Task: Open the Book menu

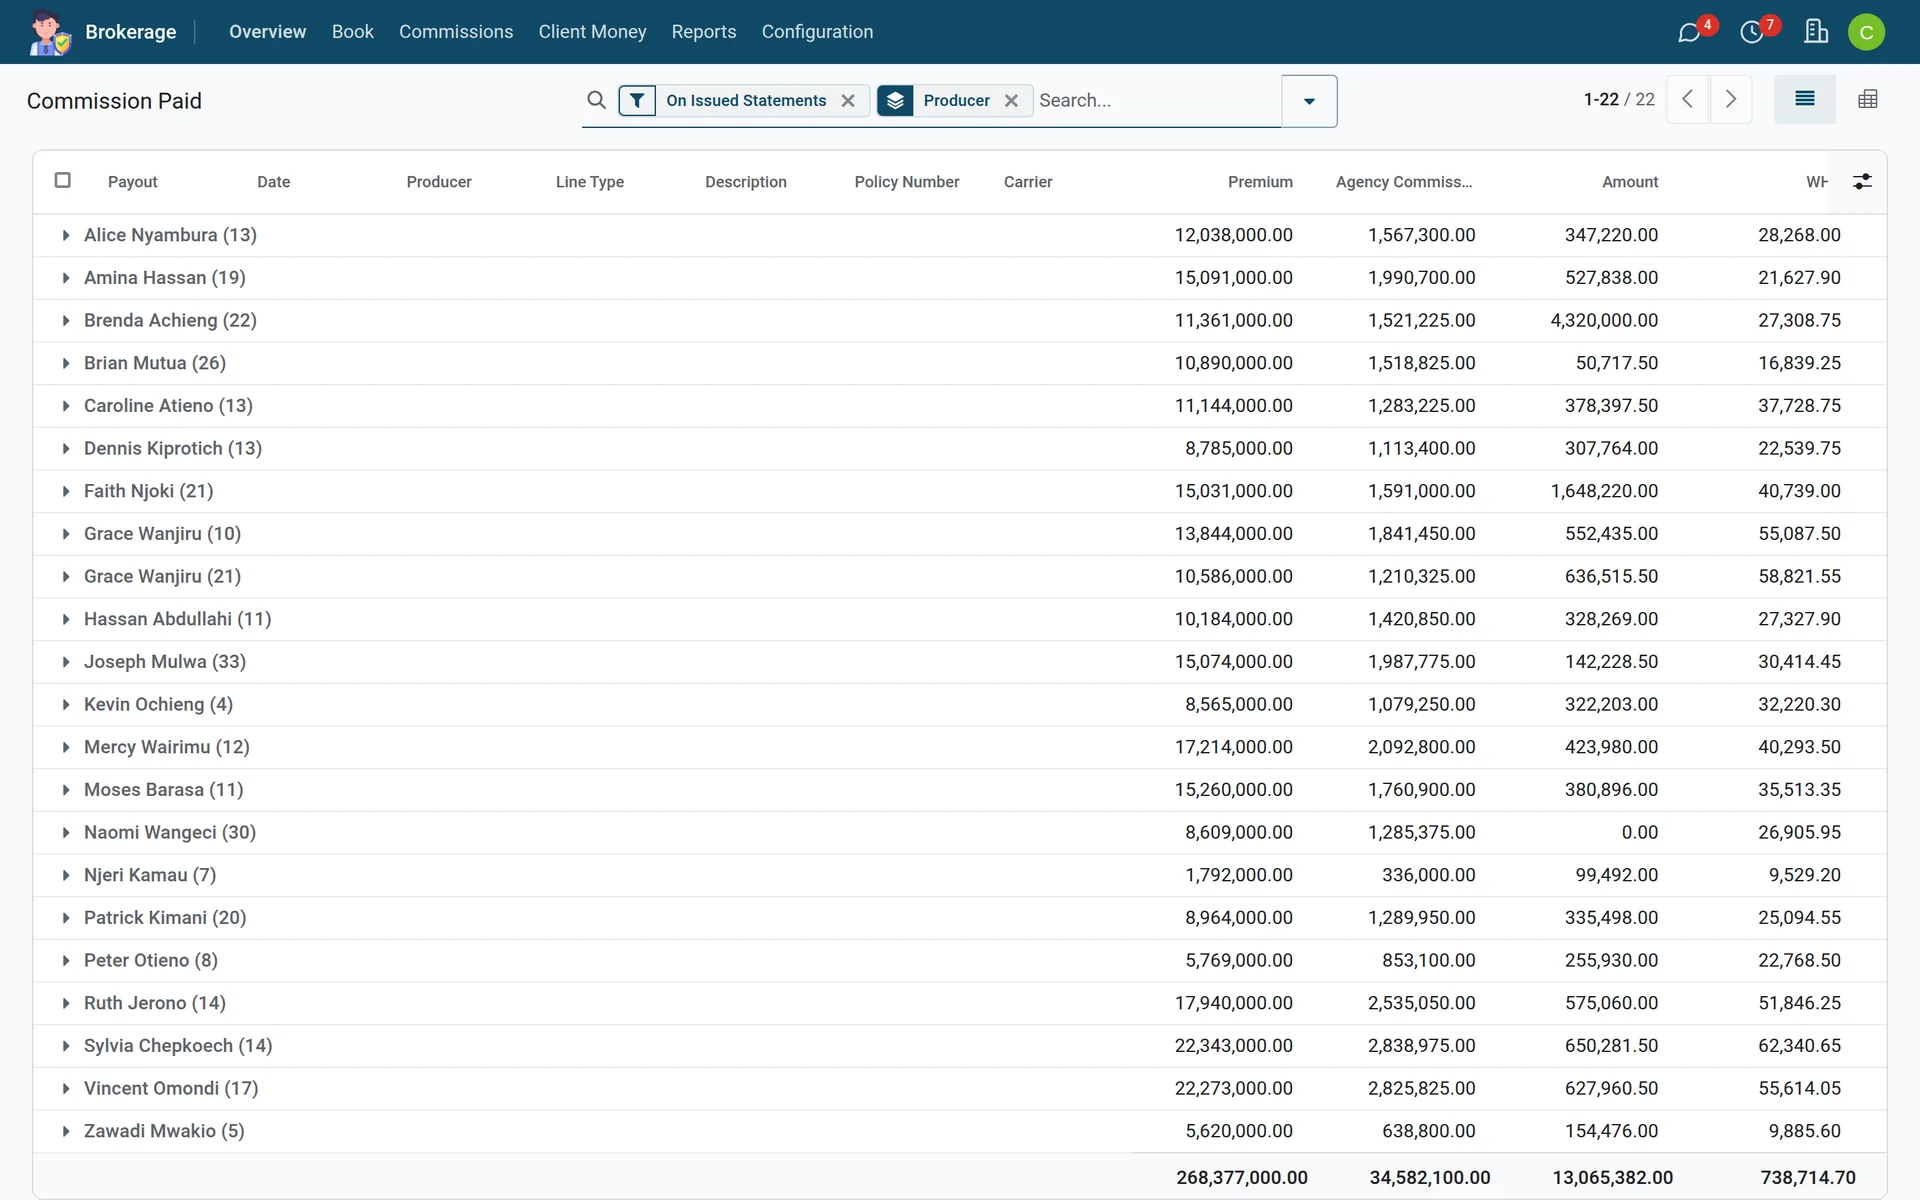Action: [353, 32]
